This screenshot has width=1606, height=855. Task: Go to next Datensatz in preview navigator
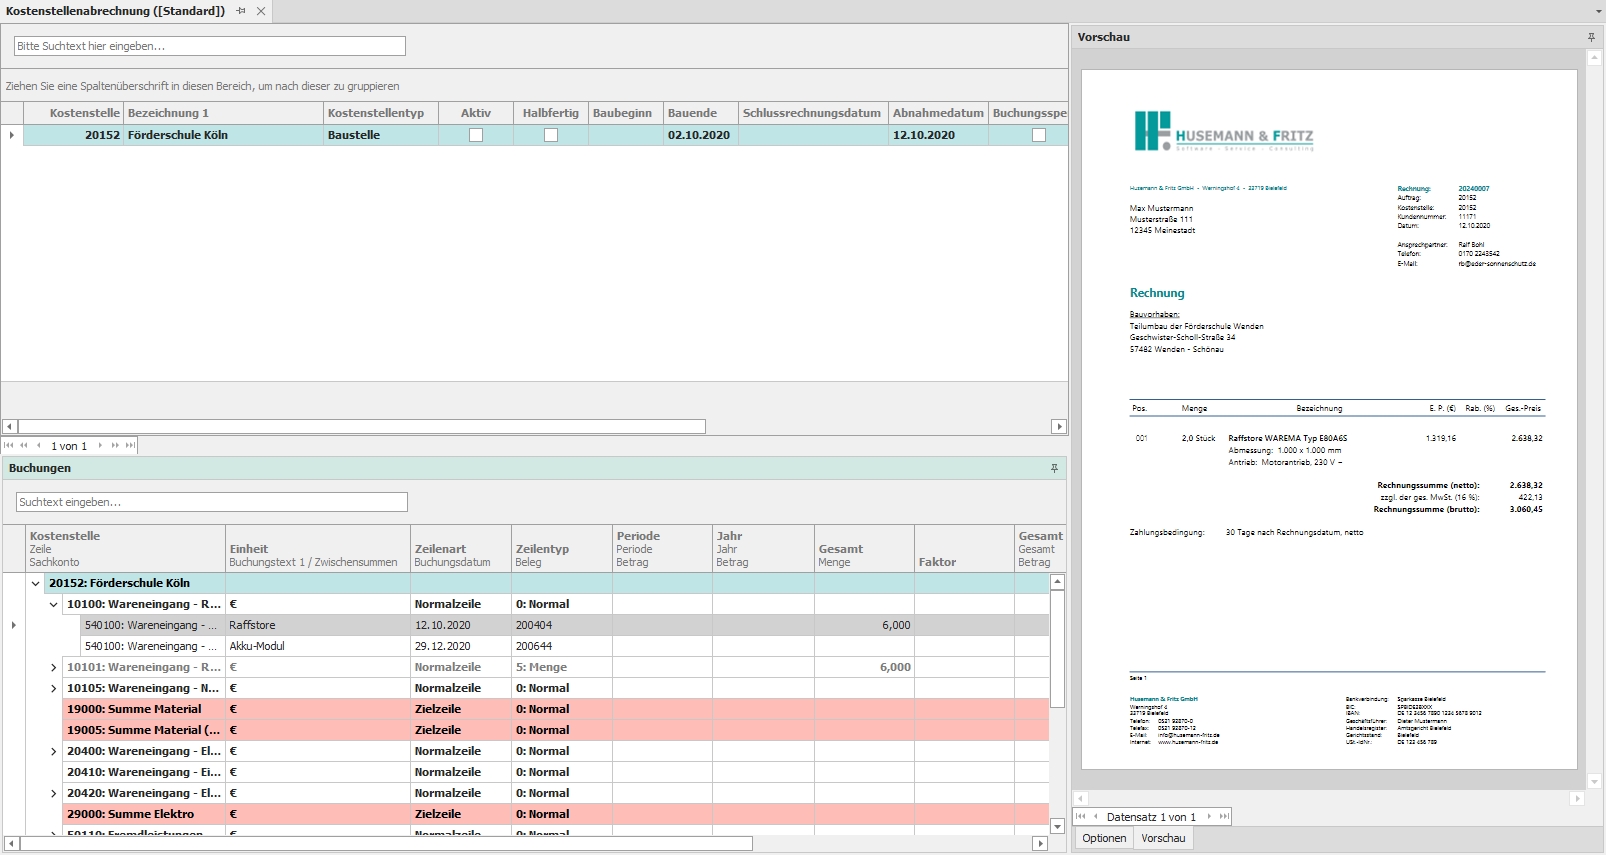pyautogui.click(x=1209, y=817)
